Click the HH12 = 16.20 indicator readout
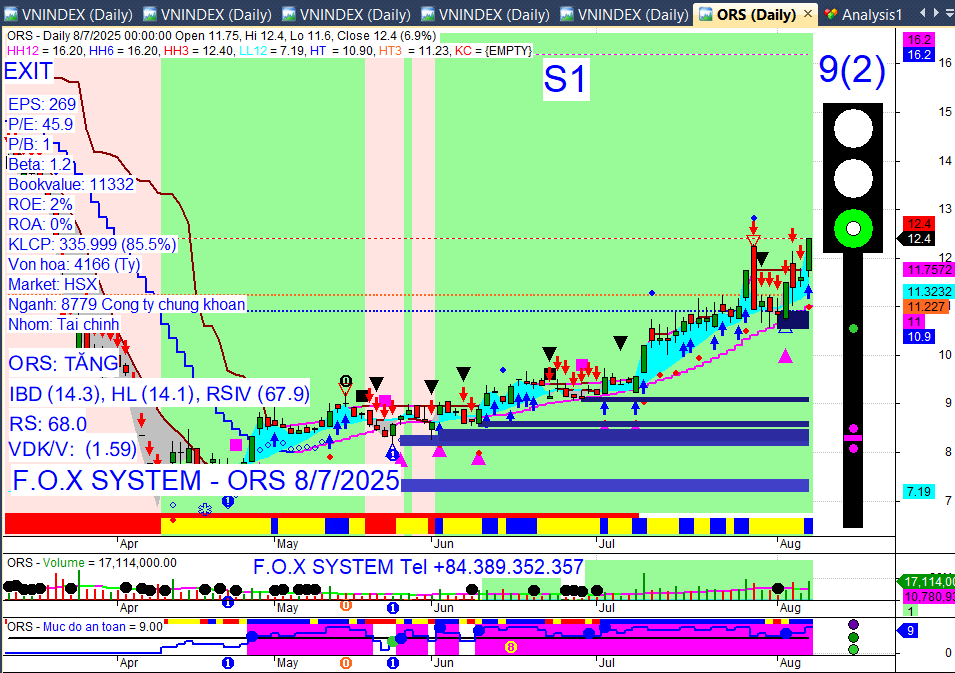 pos(46,51)
